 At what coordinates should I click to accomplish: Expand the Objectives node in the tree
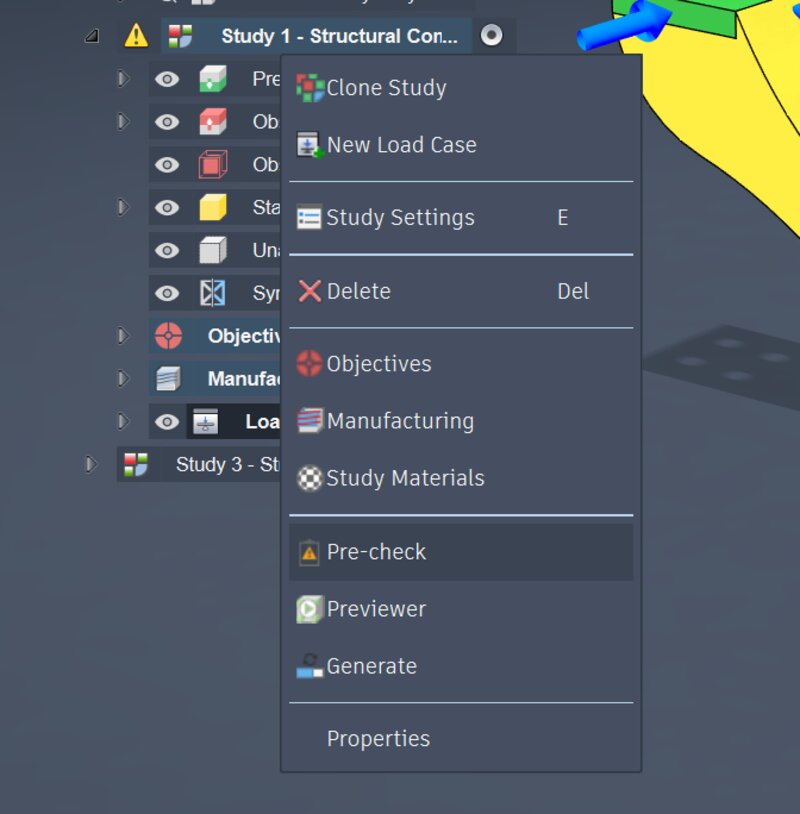(x=123, y=336)
